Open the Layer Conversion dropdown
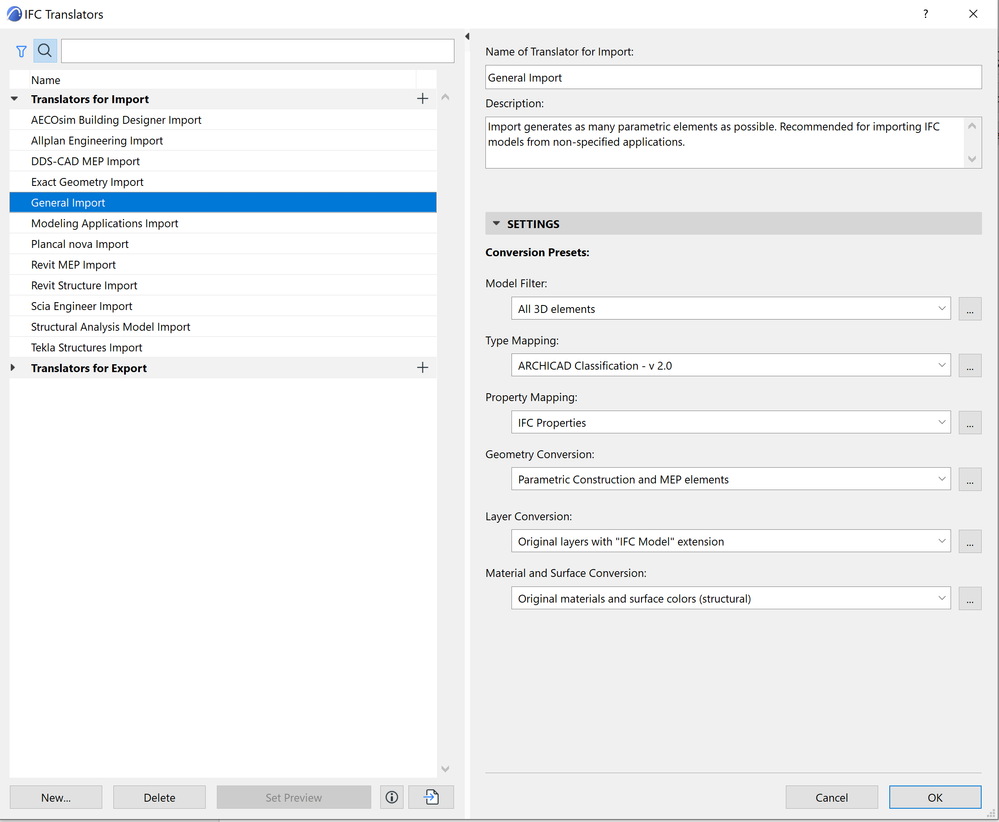999x822 pixels. tap(730, 542)
